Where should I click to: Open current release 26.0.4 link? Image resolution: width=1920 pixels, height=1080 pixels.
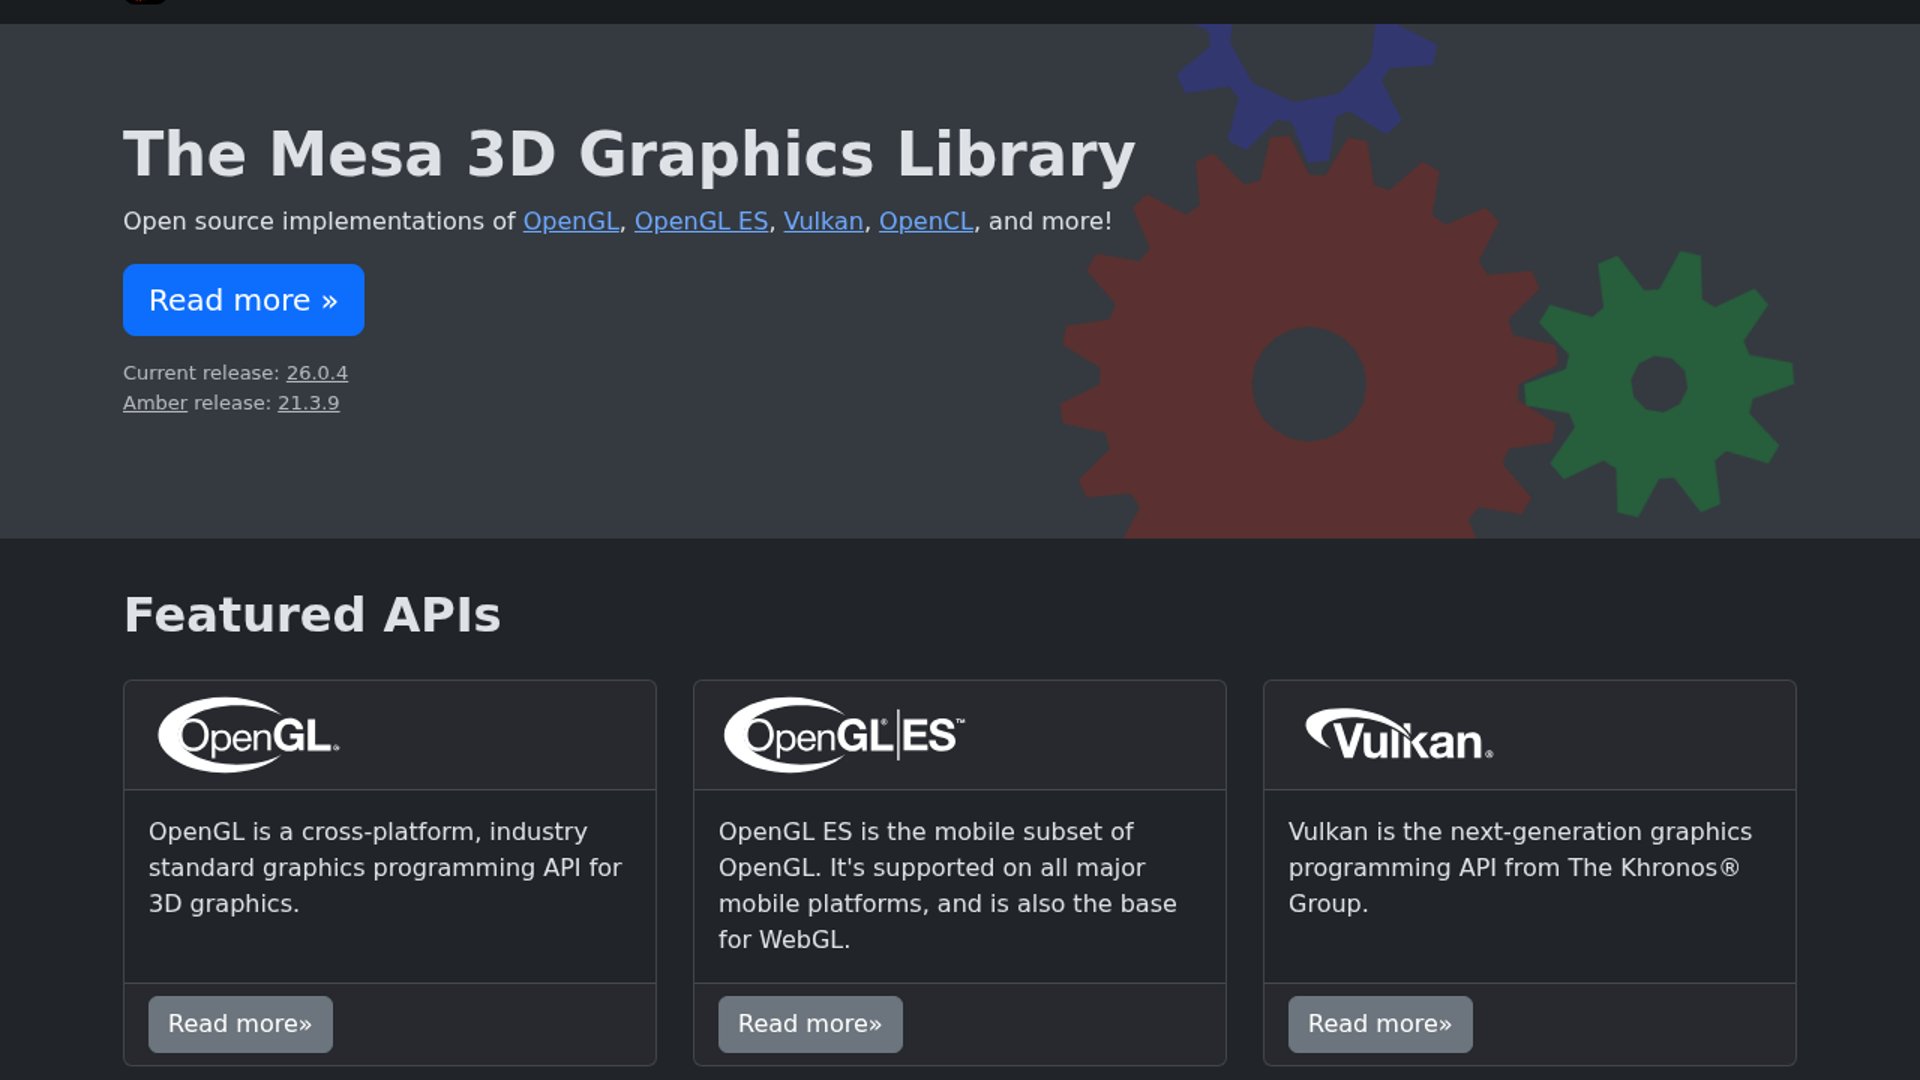click(317, 373)
